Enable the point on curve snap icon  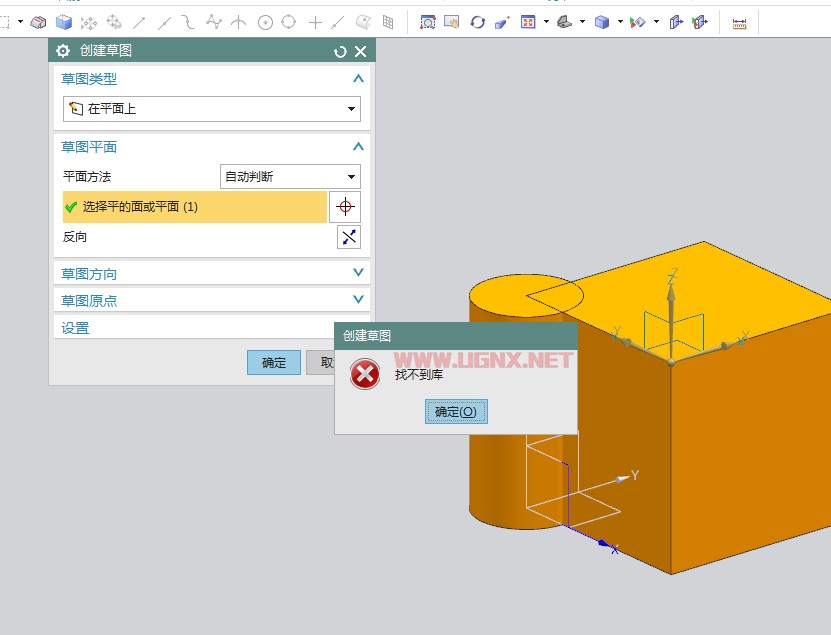tap(338, 22)
